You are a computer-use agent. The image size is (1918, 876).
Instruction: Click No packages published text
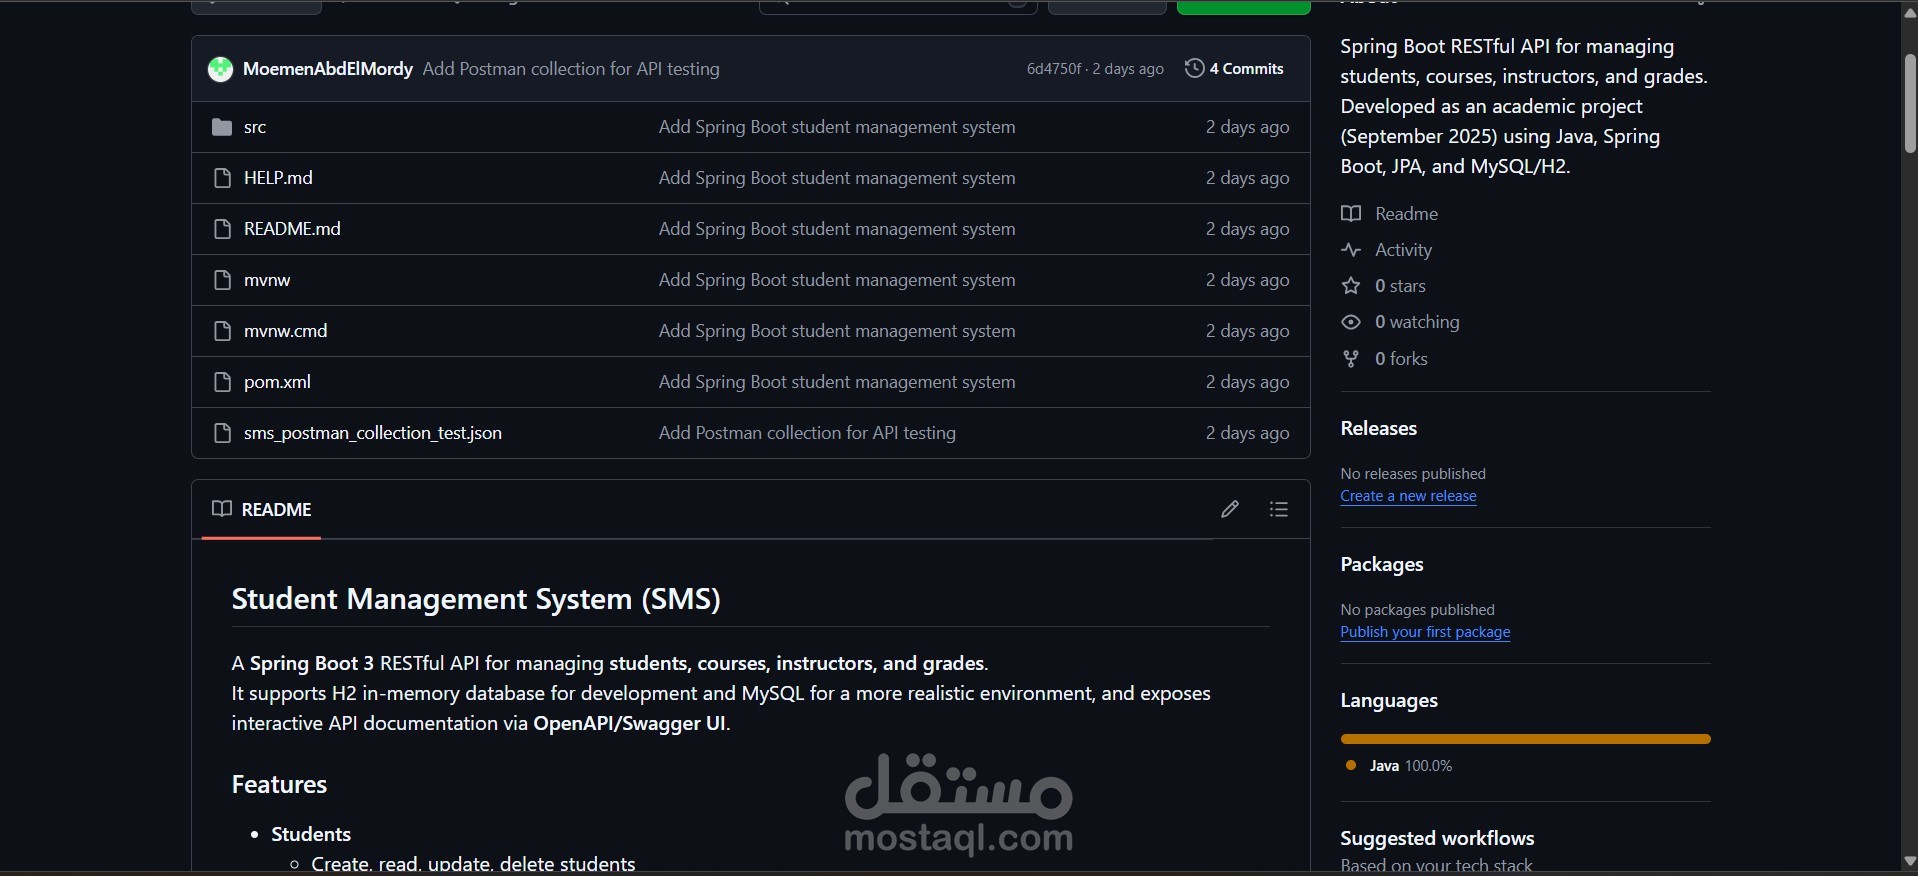pos(1417,609)
